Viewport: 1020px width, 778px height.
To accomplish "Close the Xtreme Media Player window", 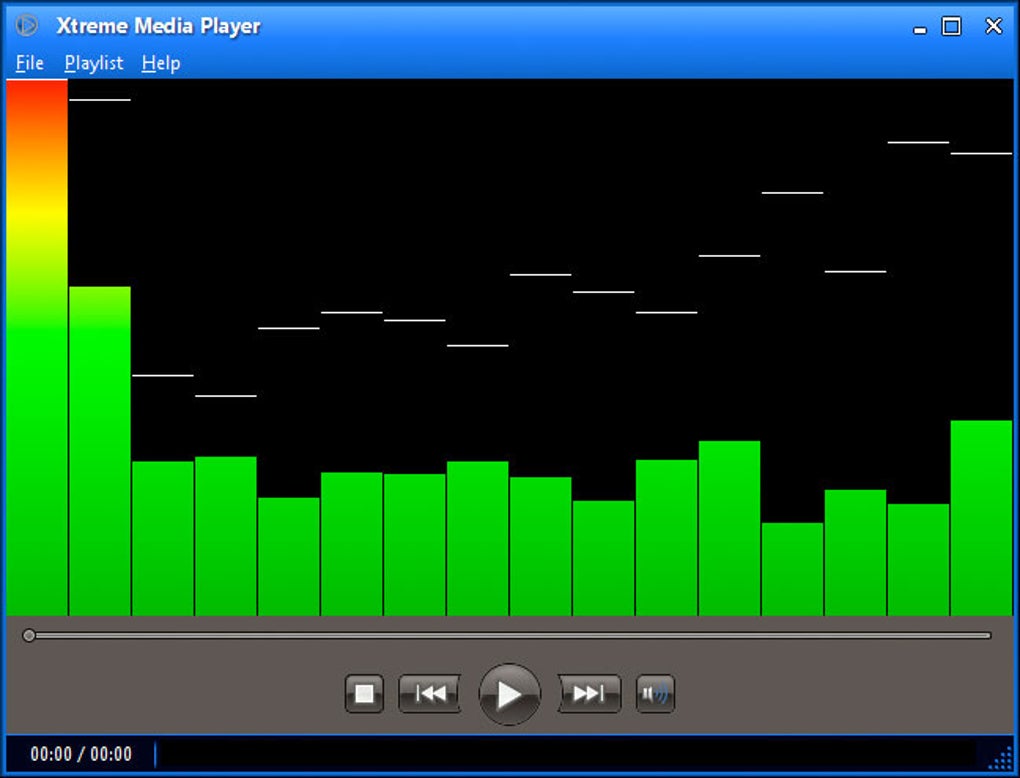I will click(993, 26).
